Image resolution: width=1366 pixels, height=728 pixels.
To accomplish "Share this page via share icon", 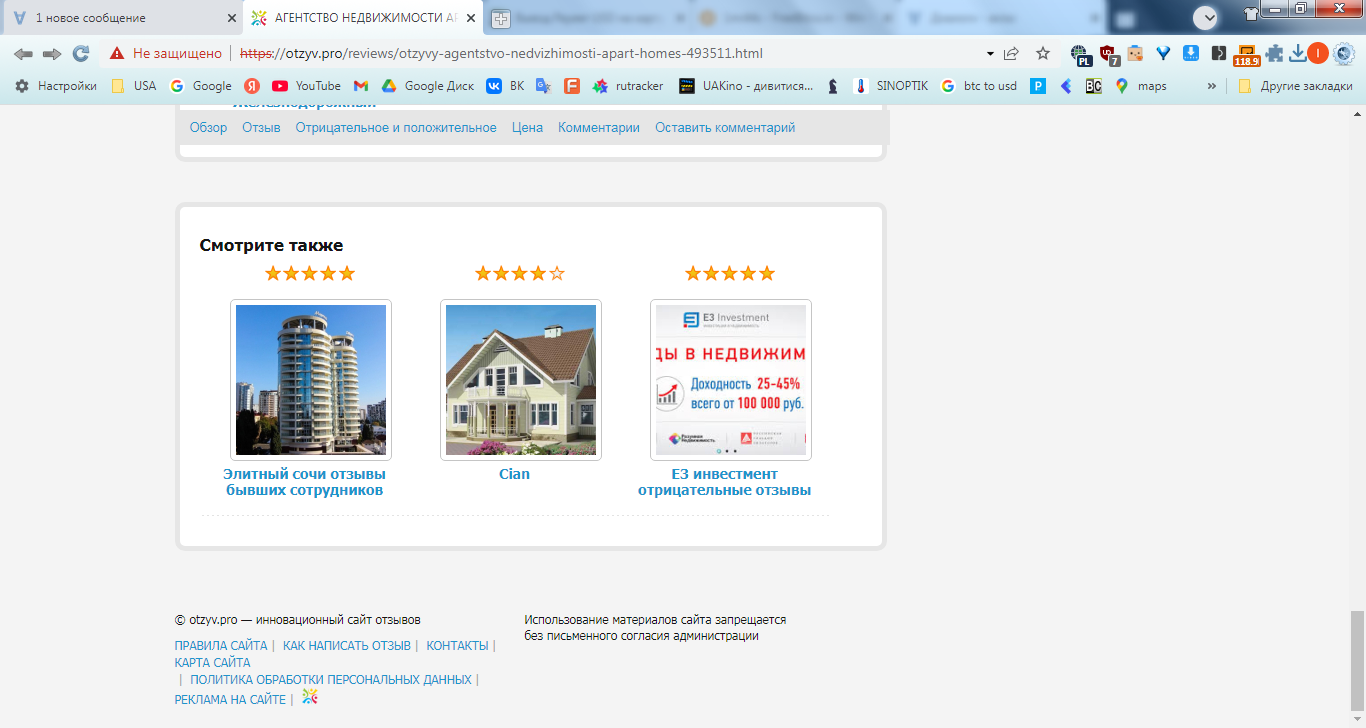I will tap(1011, 53).
